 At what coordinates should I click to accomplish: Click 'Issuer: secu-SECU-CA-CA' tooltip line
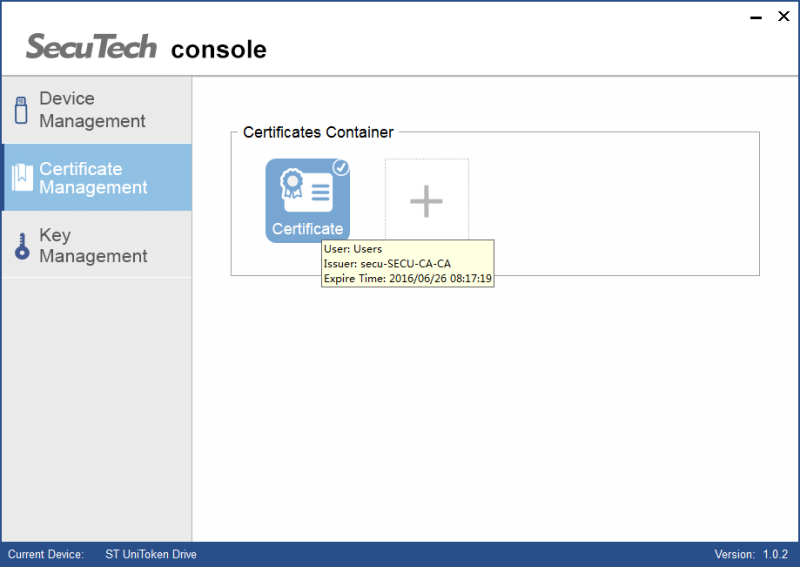(x=387, y=264)
